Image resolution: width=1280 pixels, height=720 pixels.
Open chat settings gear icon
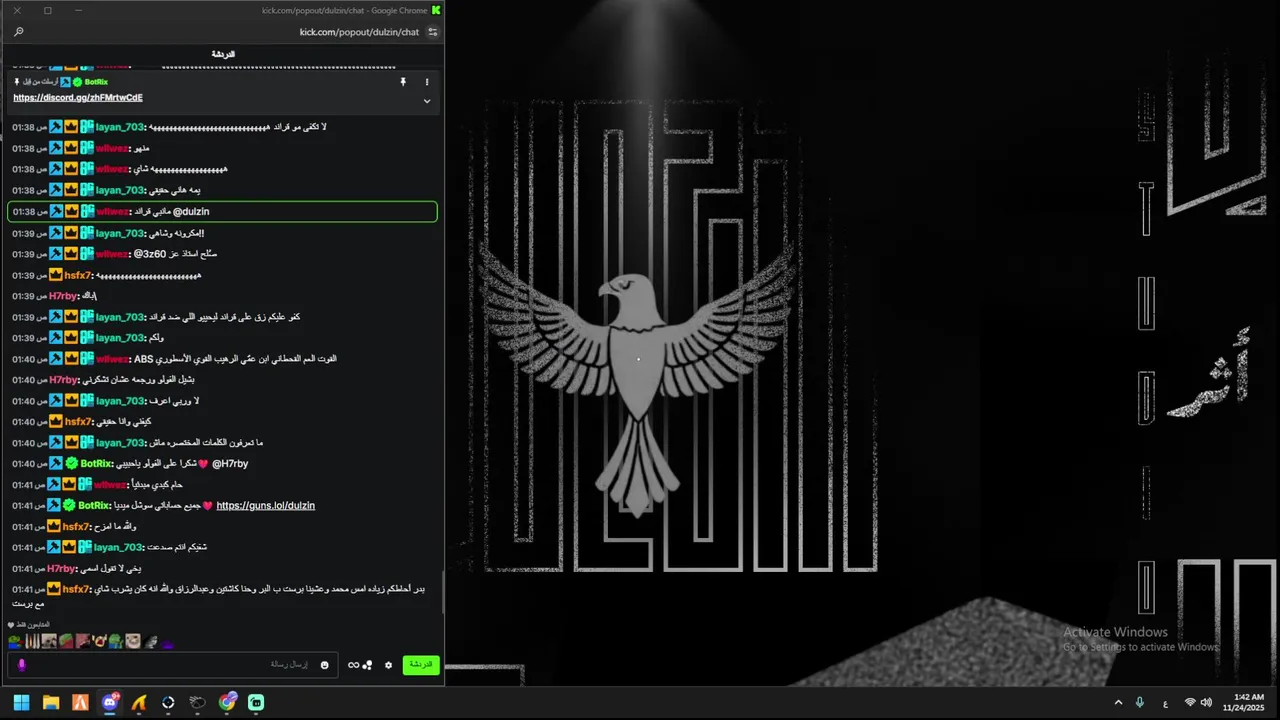pyautogui.click(x=389, y=665)
